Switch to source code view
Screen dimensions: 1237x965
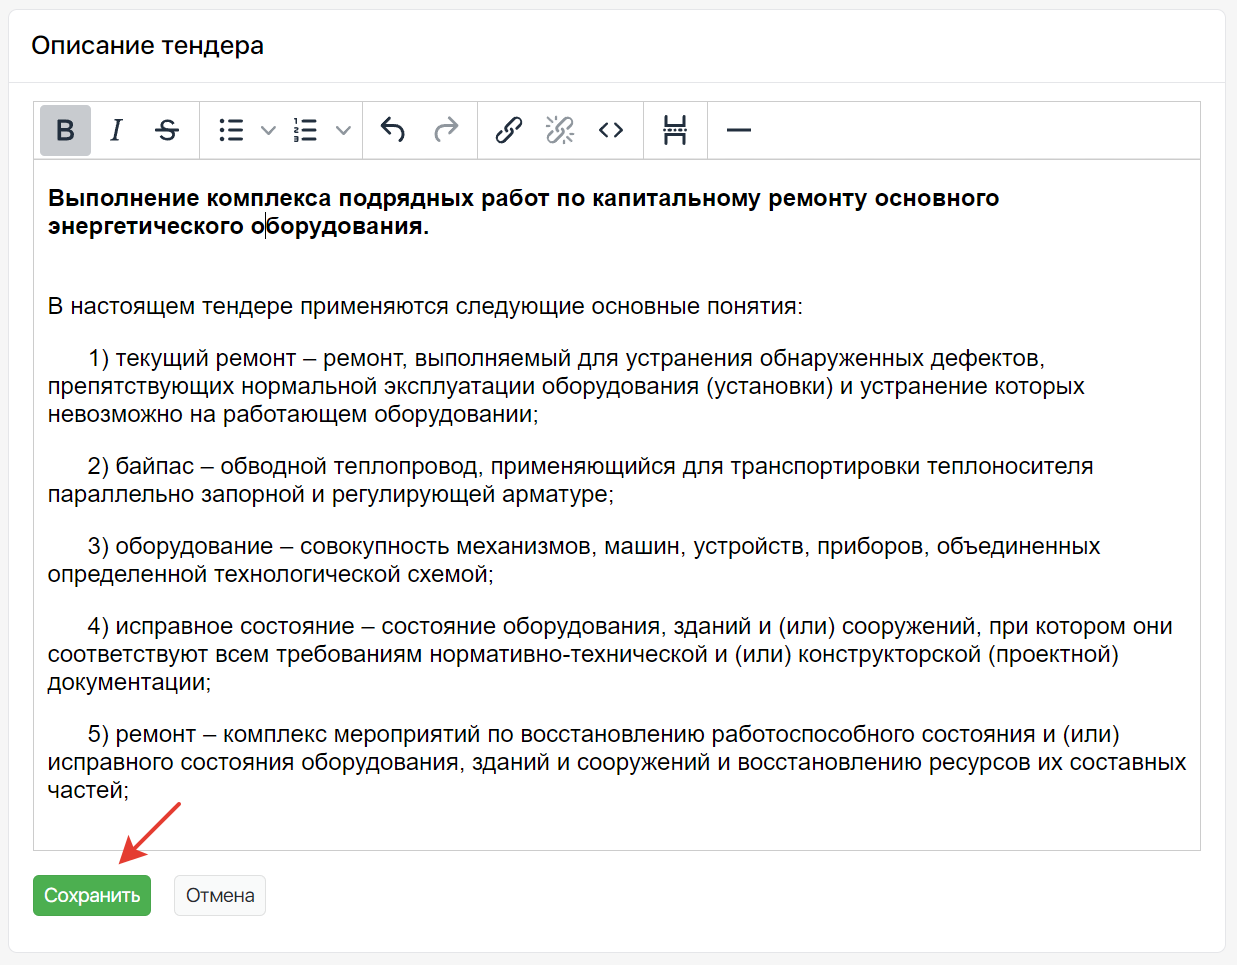(611, 130)
